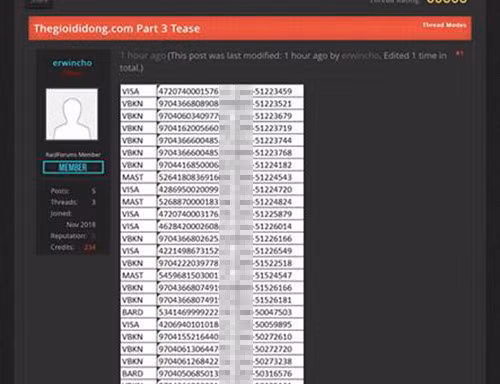Open the Thread Modes menu
The image size is (500, 384).
444,25
